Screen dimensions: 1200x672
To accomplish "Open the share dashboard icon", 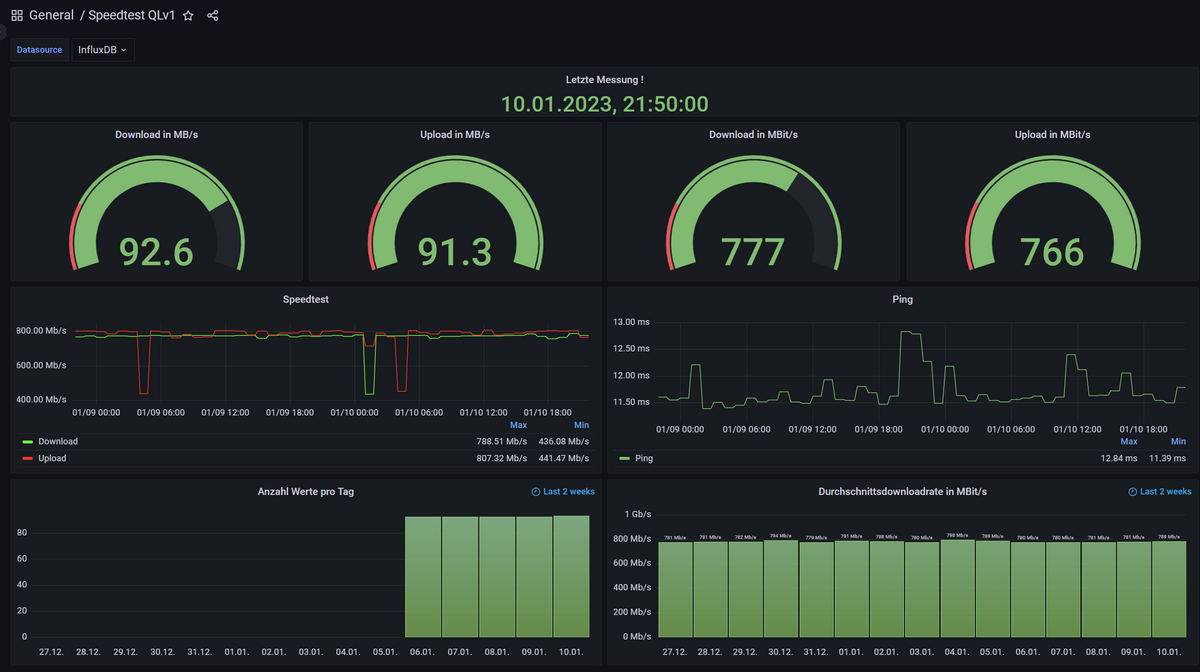I will tap(212, 16).
